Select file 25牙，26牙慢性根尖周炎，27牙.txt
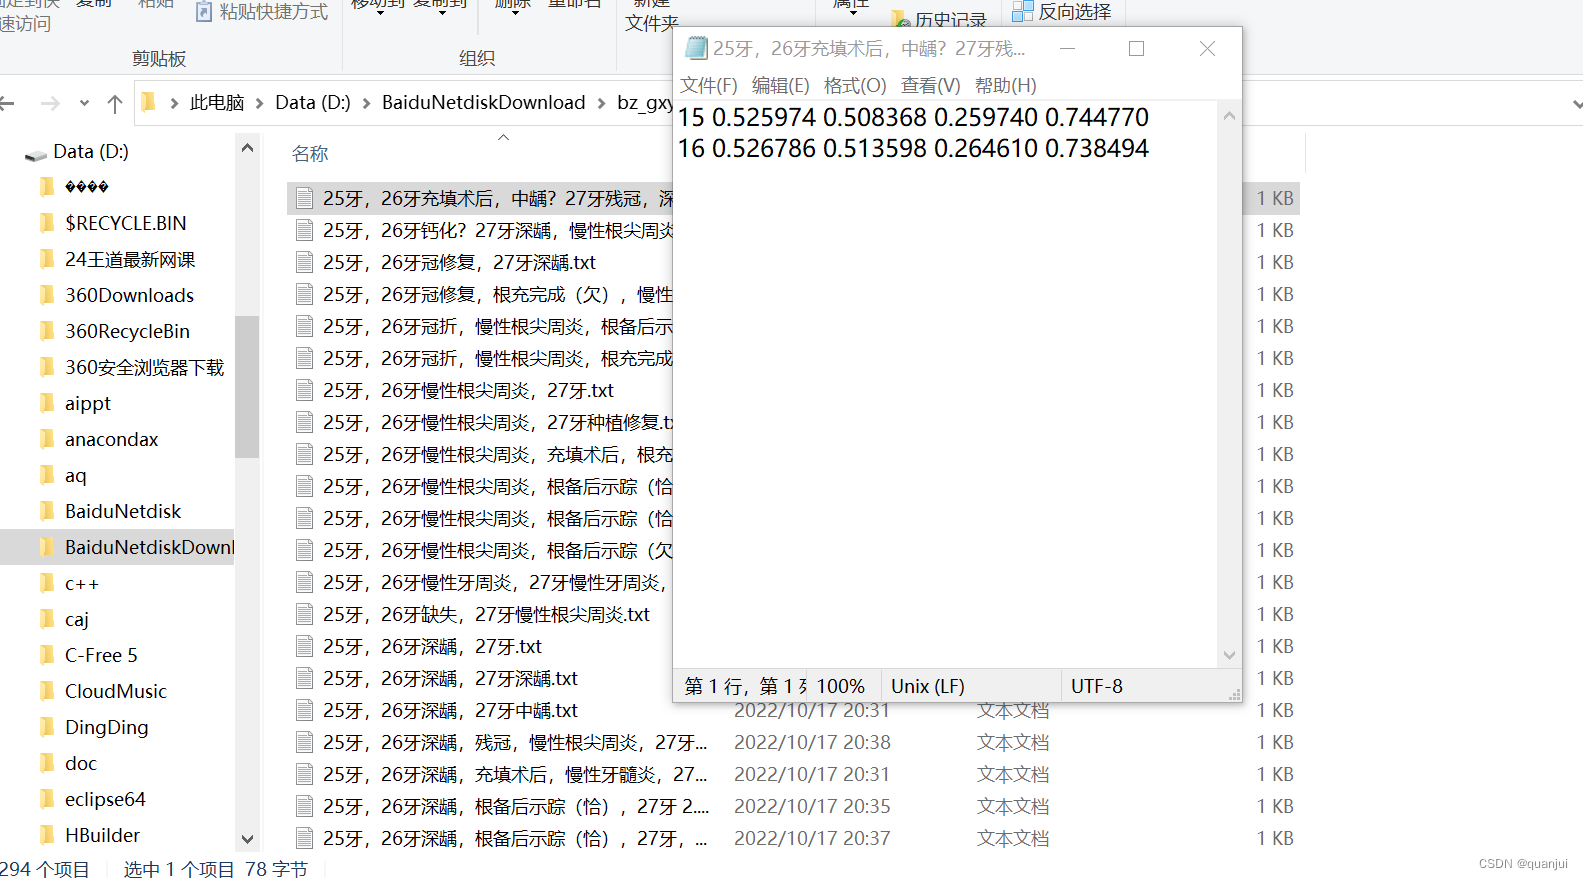 tap(468, 390)
